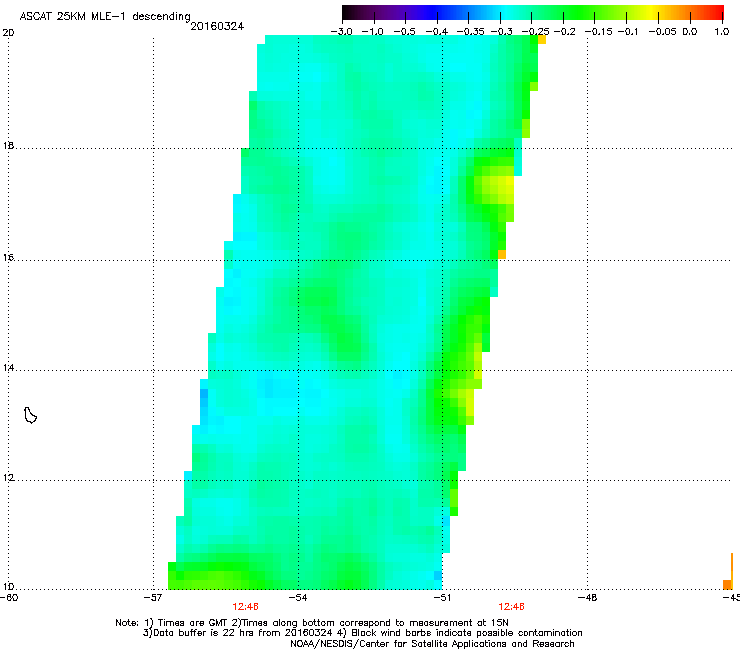This screenshot has width=740, height=650.
Task: Click the -3.0 color bar label
Action: coord(341,32)
